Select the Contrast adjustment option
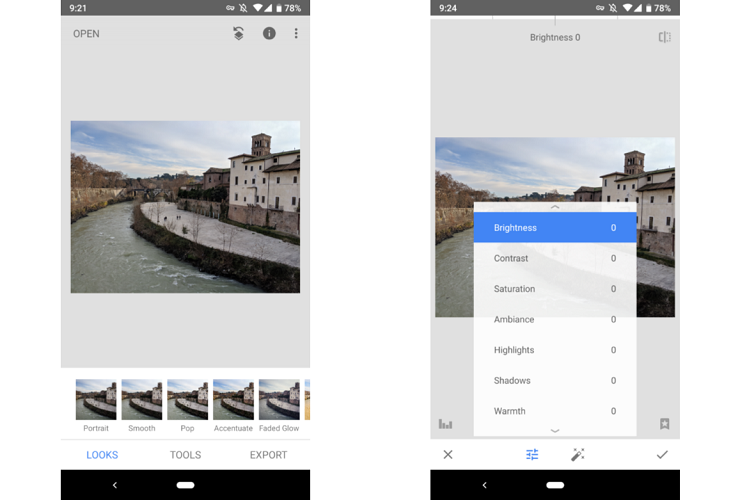The width and height of the screenshot is (740, 500). click(x=554, y=258)
